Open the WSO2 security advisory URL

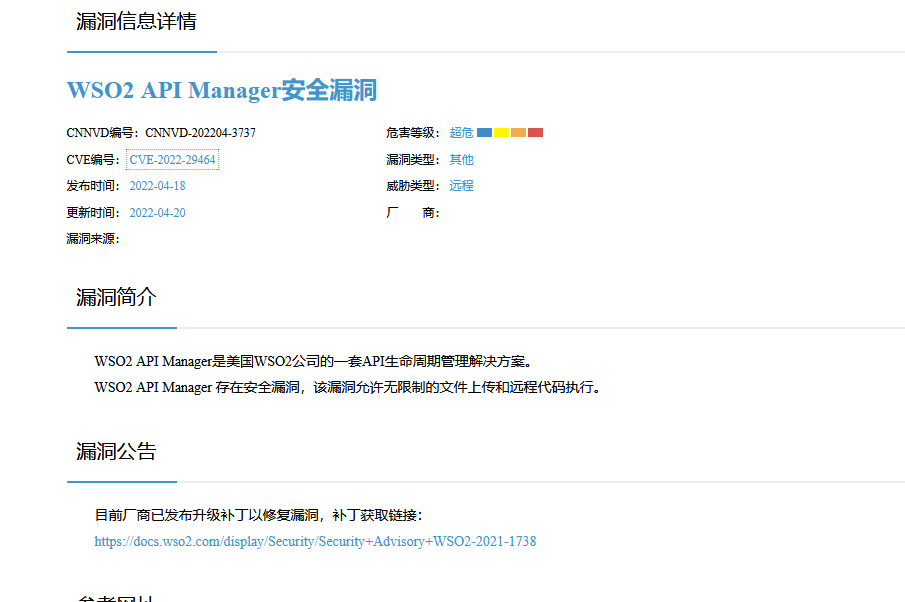[315, 541]
